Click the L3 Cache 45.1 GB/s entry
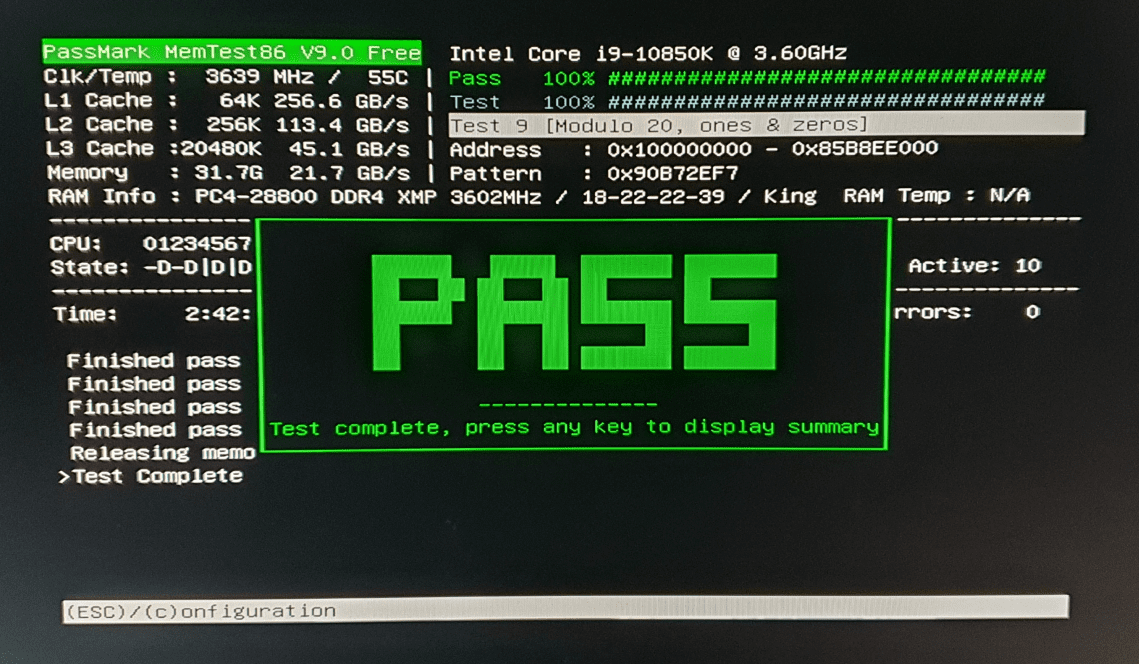Viewport: 1139px width, 664px height. pyautogui.click(x=227, y=149)
